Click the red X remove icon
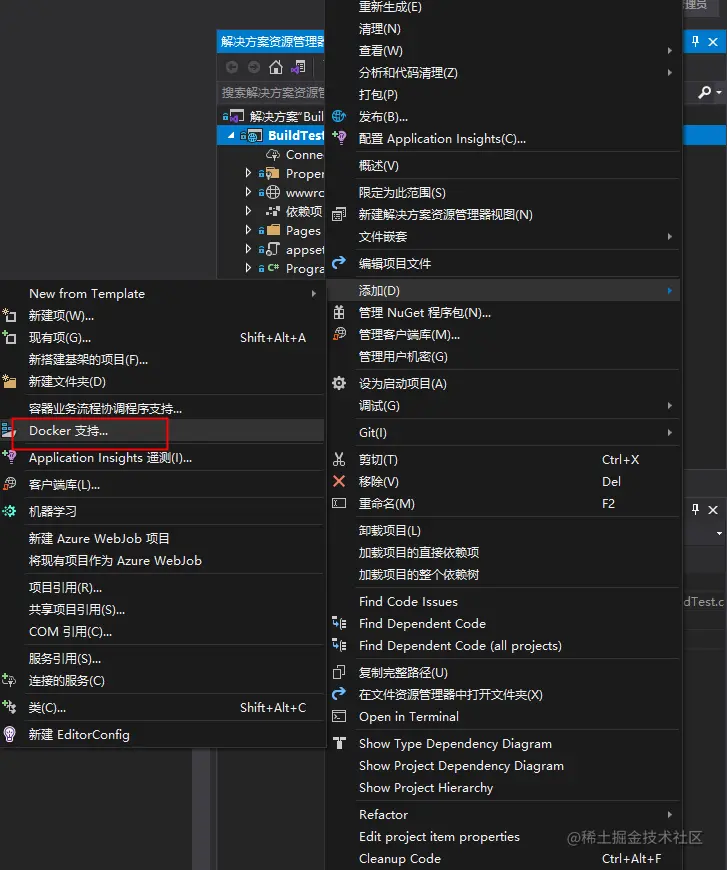The height and width of the screenshot is (870, 727). [x=339, y=481]
